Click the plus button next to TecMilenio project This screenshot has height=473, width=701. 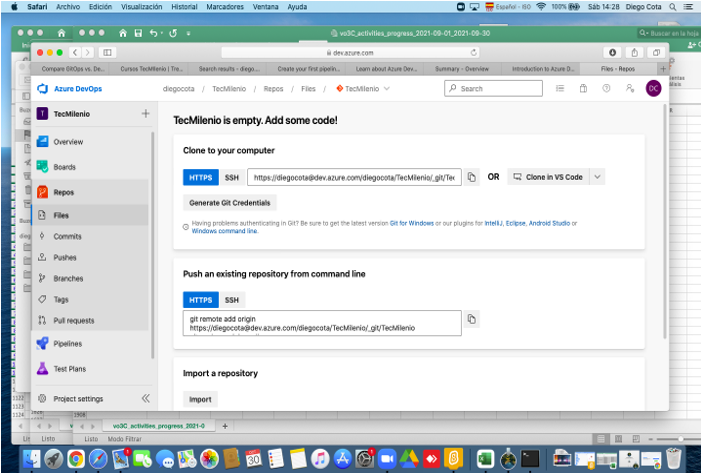[145, 114]
